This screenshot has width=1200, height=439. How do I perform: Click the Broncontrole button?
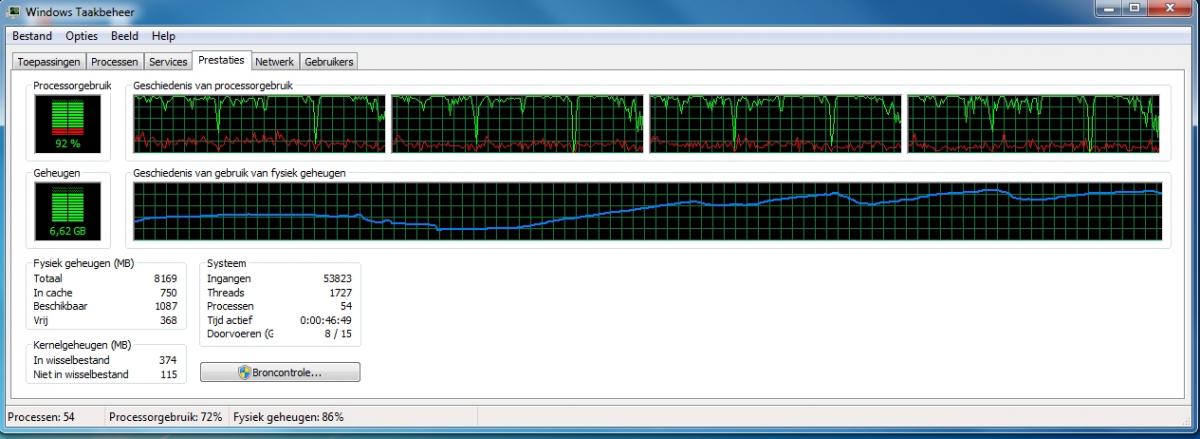click(280, 372)
